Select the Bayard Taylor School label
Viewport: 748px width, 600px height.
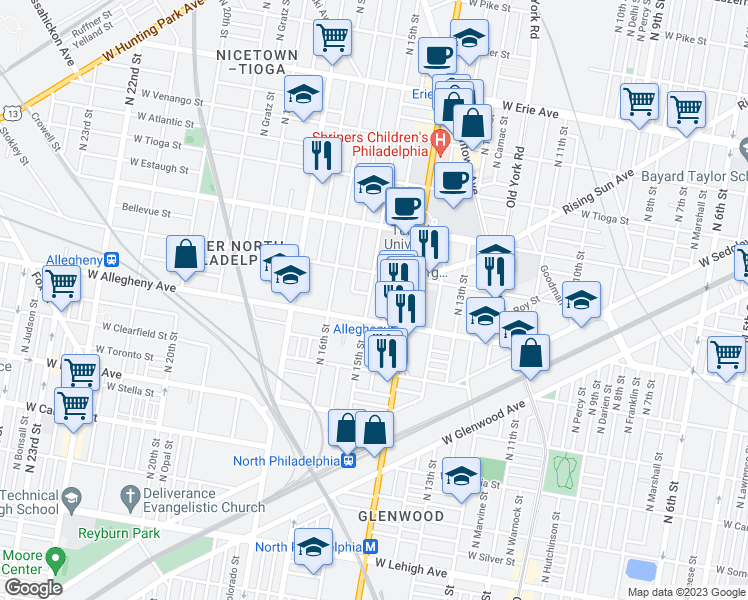694,176
